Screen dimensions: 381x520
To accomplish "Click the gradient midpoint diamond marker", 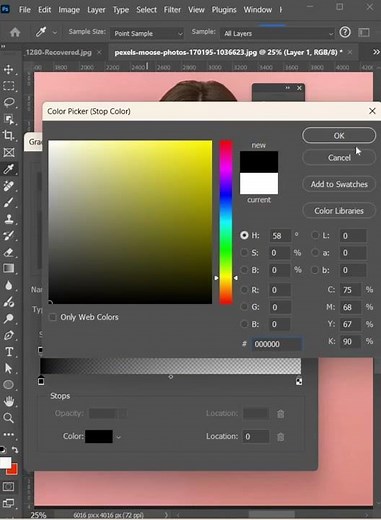I will click(171, 377).
